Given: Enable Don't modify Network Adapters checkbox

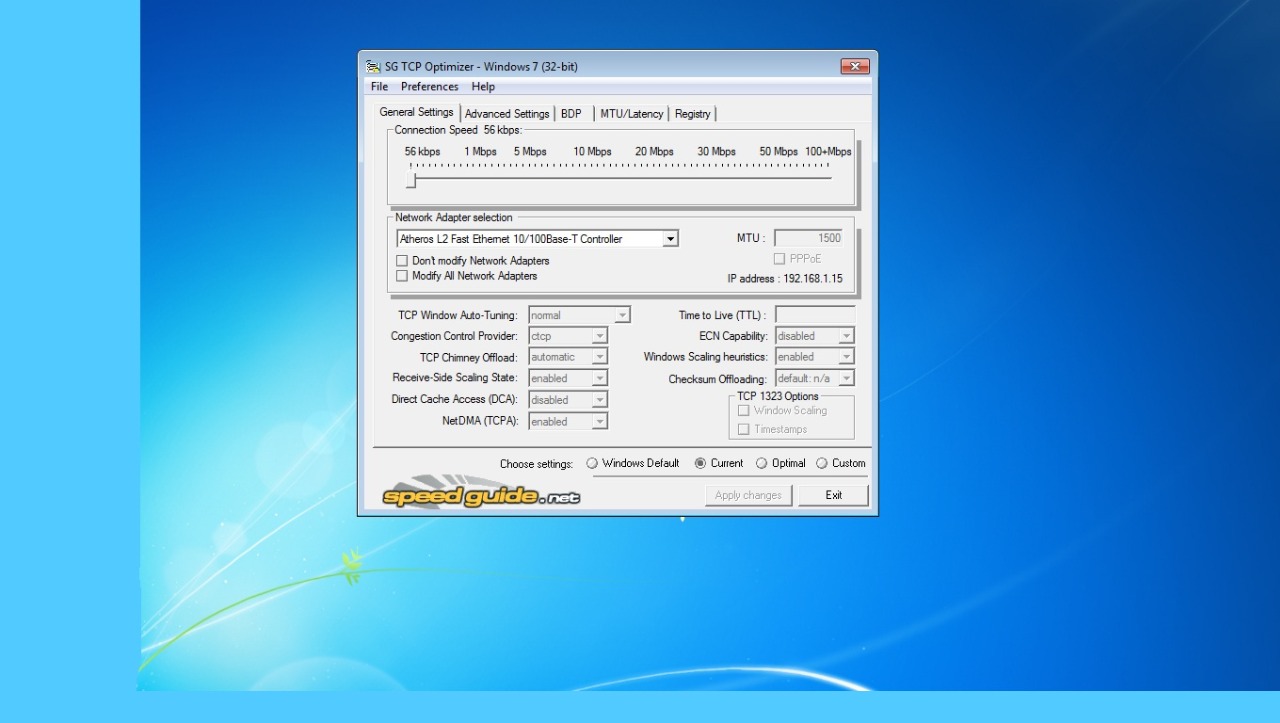Looking at the screenshot, I should pyautogui.click(x=403, y=261).
